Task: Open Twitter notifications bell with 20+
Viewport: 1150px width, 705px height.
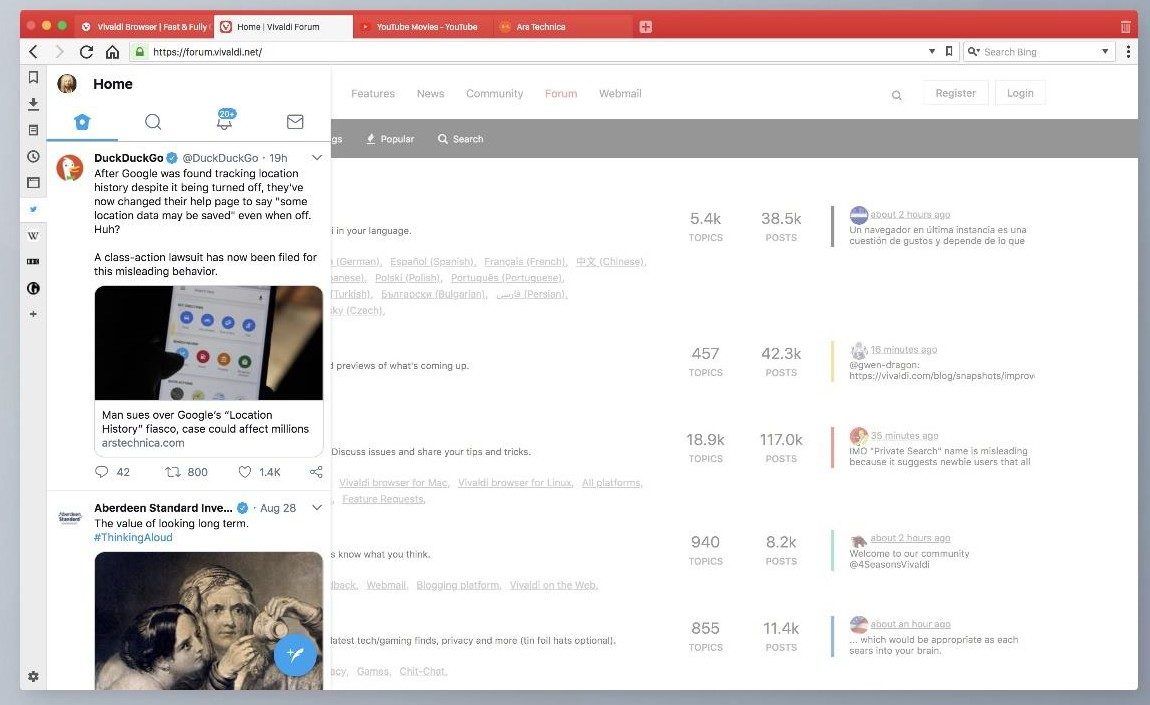Action: [225, 120]
